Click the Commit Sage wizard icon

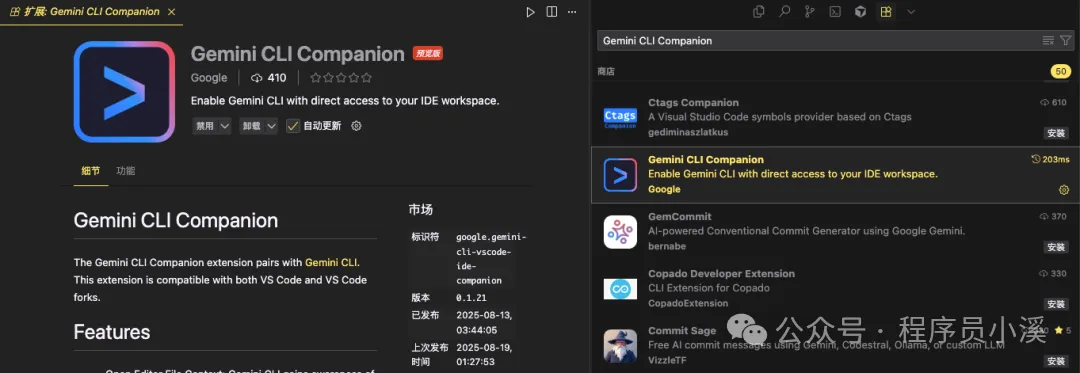621,346
